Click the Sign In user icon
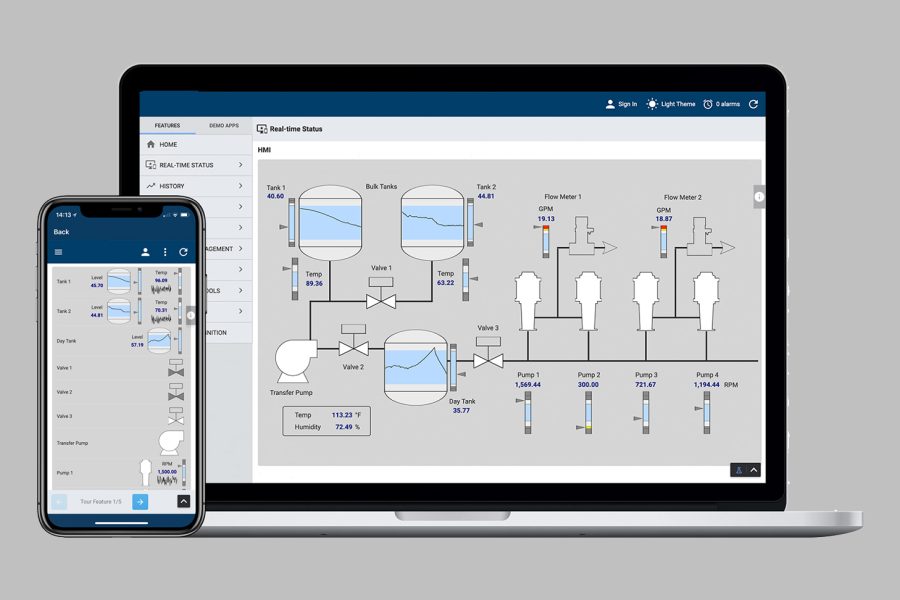 click(610, 104)
